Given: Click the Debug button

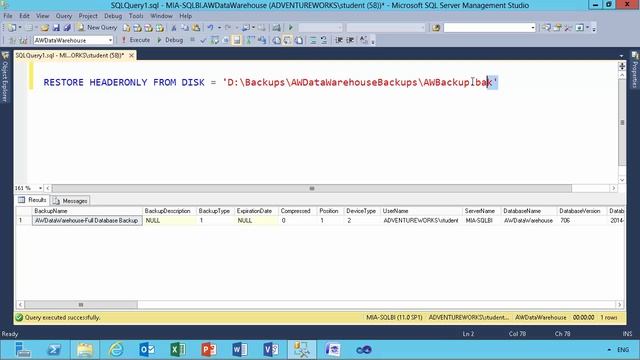Looking at the screenshot, I should [170, 40].
